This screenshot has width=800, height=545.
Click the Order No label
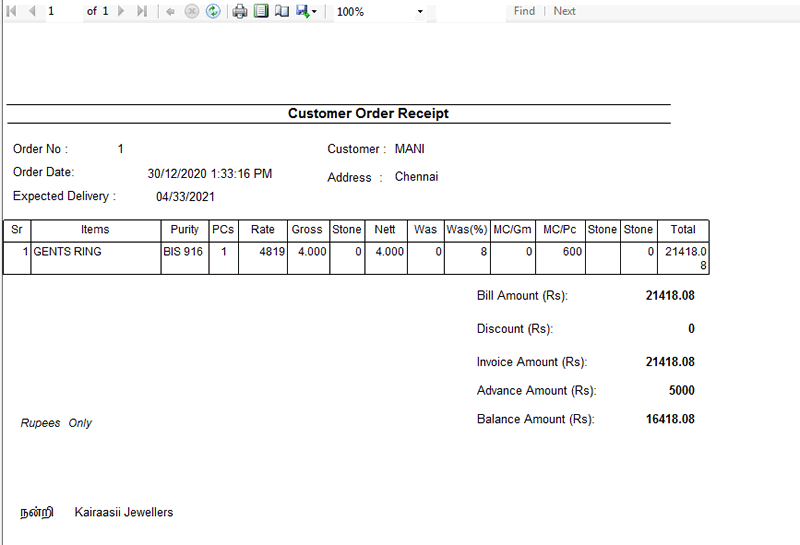[x=40, y=149]
